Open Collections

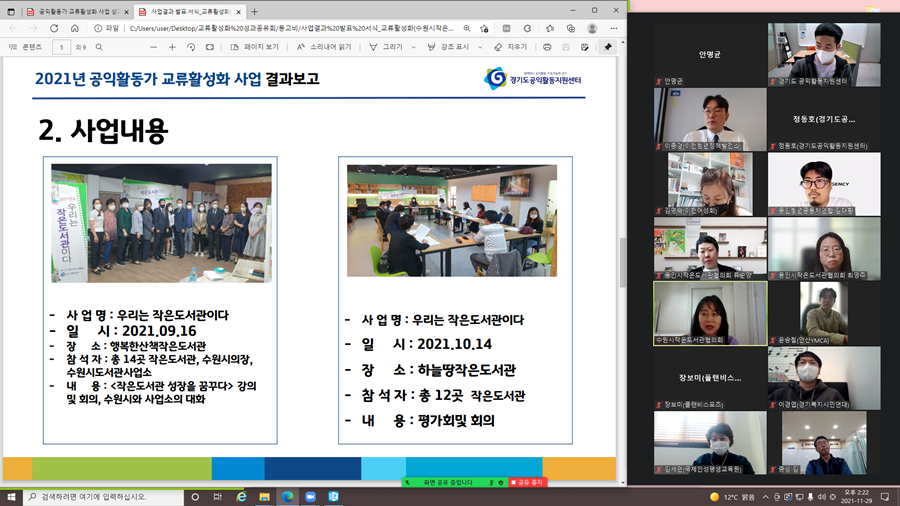[x=571, y=28]
